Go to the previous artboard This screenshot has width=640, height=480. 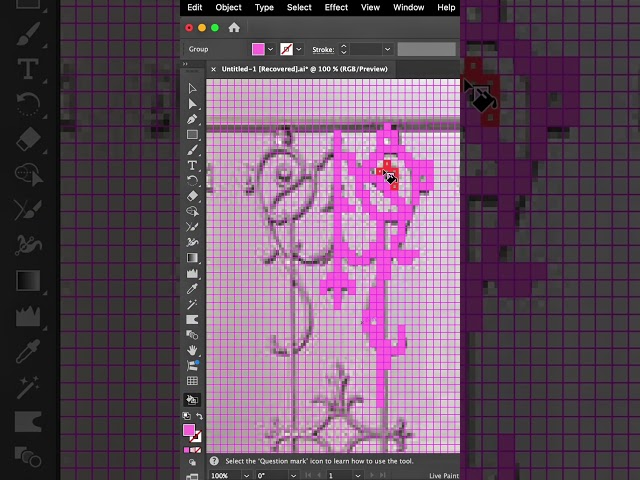tap(319, 476)
